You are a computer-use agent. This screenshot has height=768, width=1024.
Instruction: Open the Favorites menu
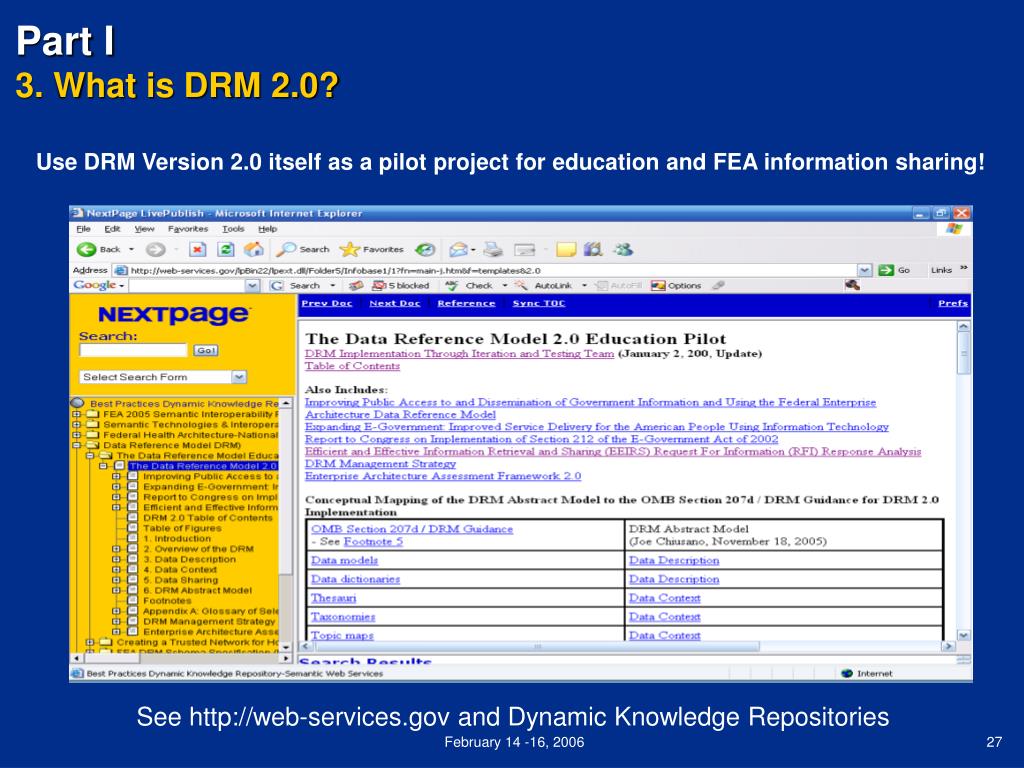[x=188, y=229]
